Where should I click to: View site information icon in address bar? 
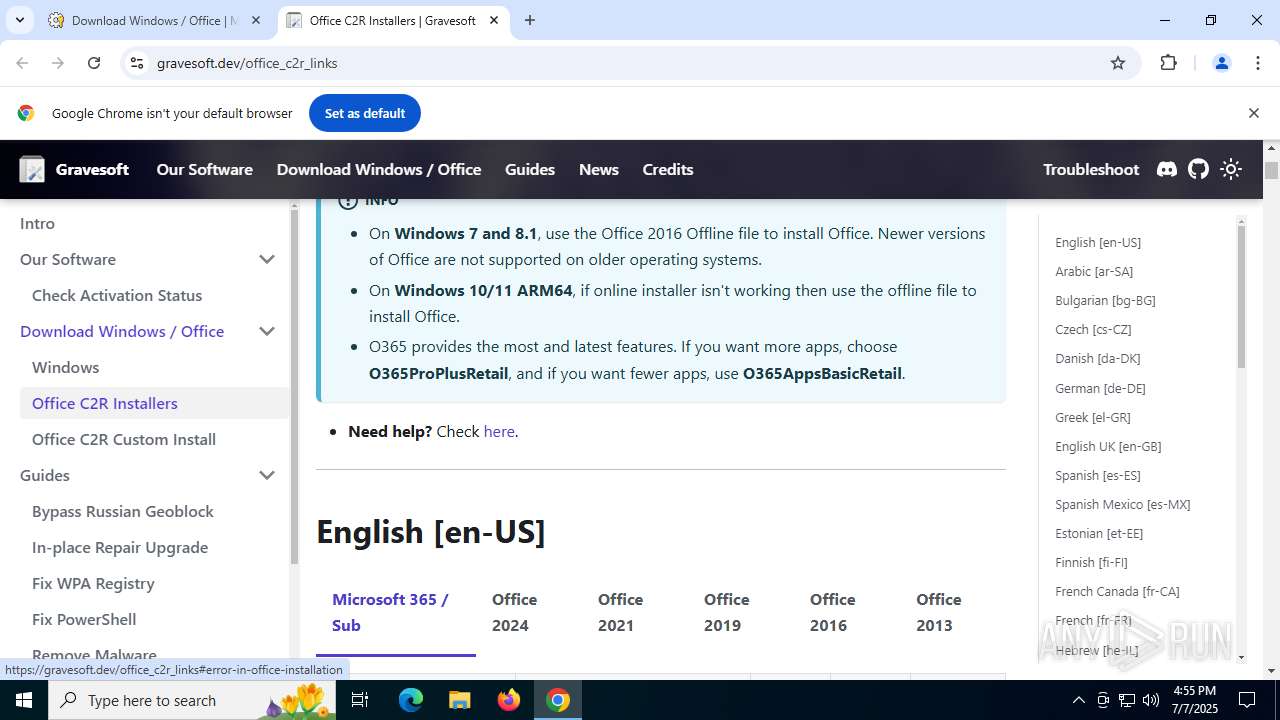pyautogui.click(x=137, y=63)
